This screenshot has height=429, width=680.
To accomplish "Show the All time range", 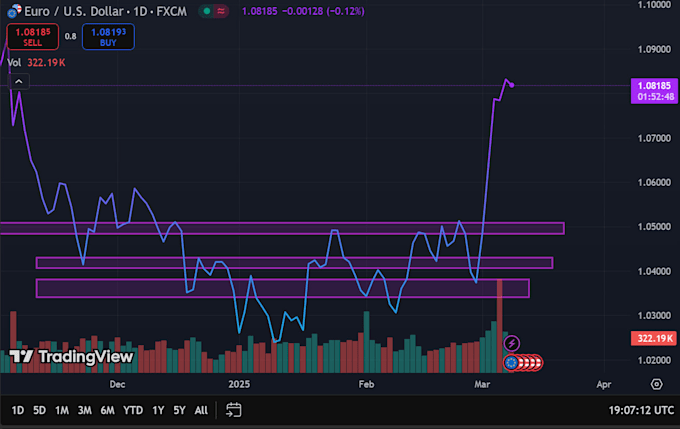I will click(x=201, y=410).
